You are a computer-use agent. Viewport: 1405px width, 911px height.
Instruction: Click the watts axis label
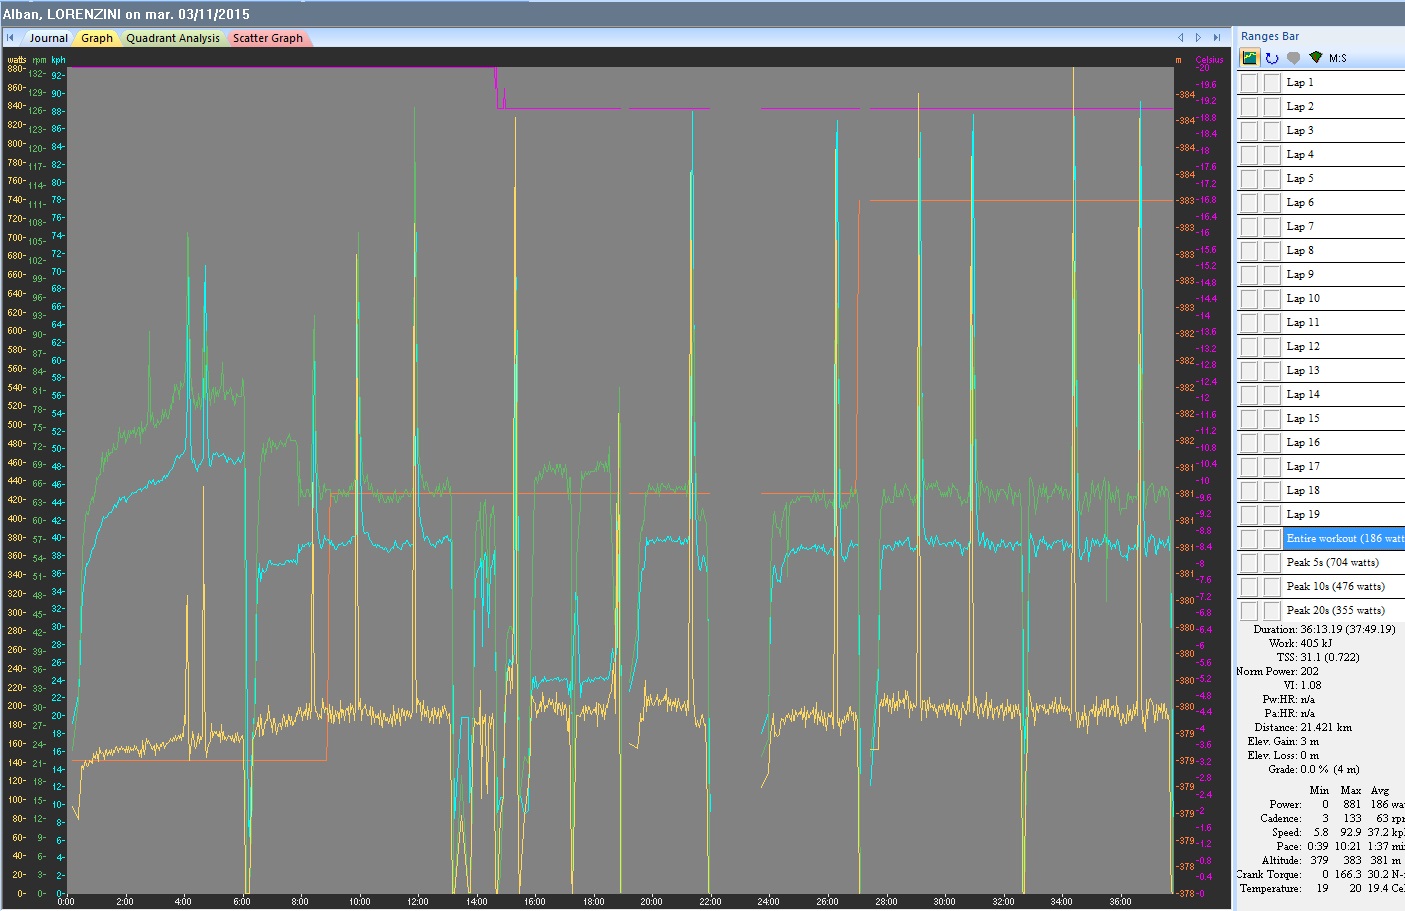click(17, 60)
